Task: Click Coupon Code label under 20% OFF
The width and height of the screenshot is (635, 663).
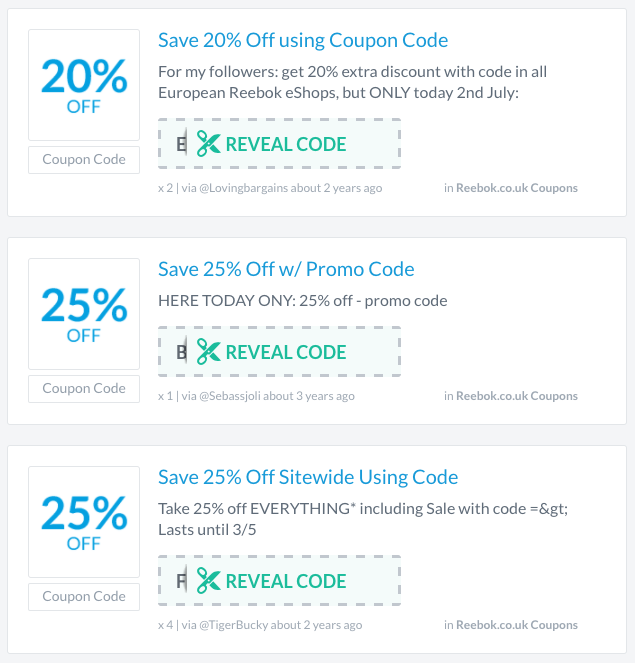Action: pos(84,159)
